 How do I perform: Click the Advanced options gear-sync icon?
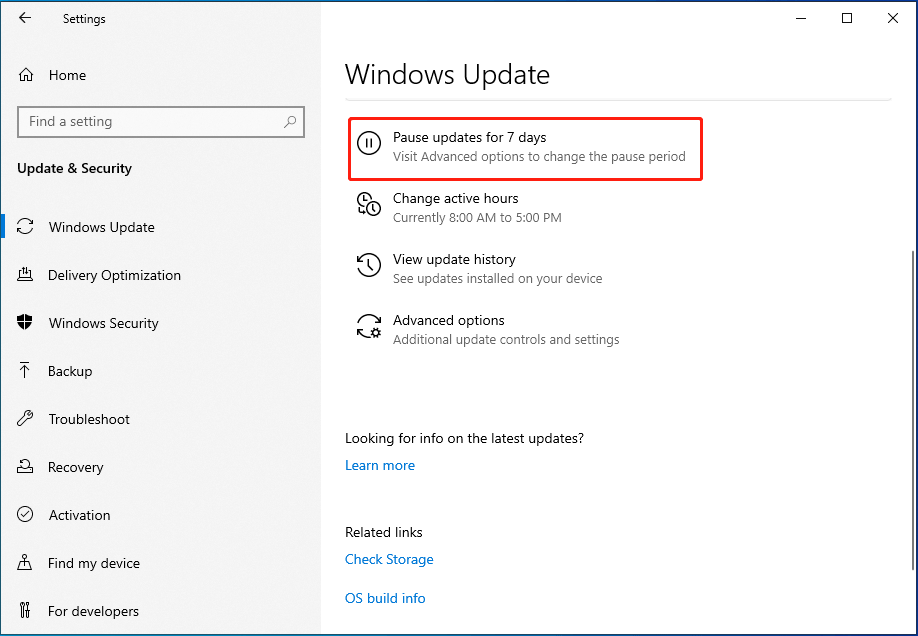(x=369, y=326)
